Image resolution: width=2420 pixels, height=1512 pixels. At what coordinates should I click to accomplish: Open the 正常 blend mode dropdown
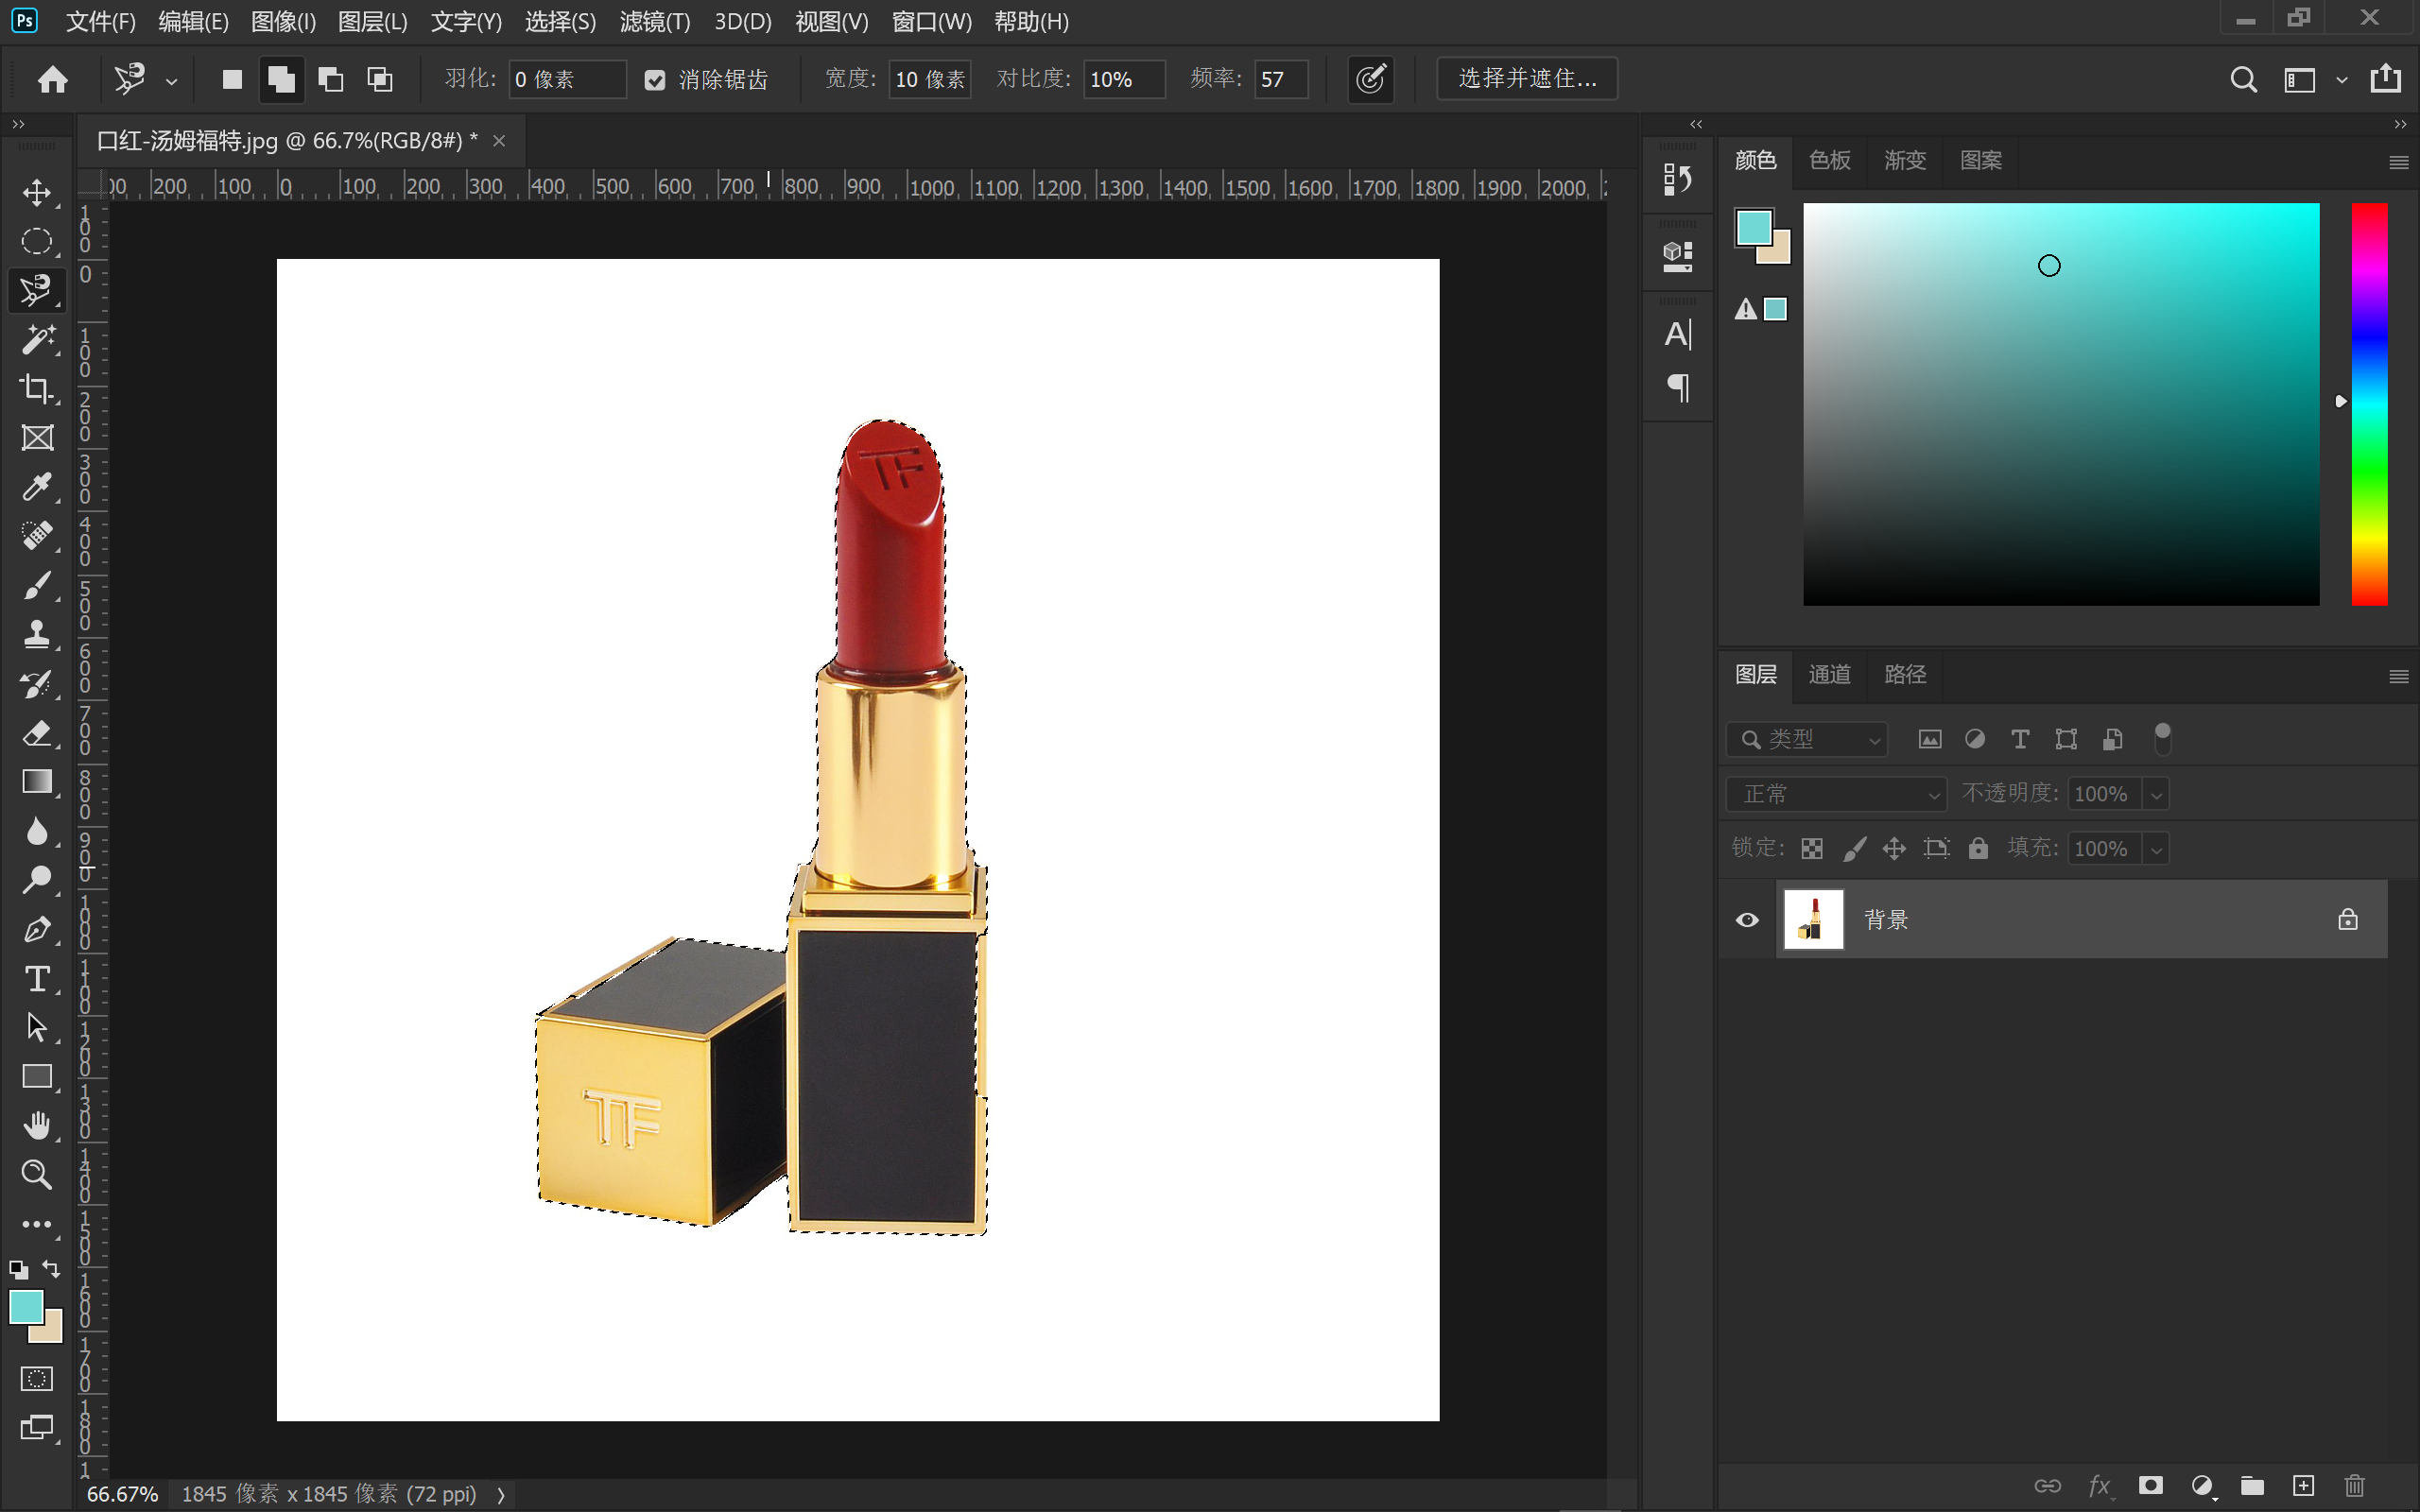1837,794
